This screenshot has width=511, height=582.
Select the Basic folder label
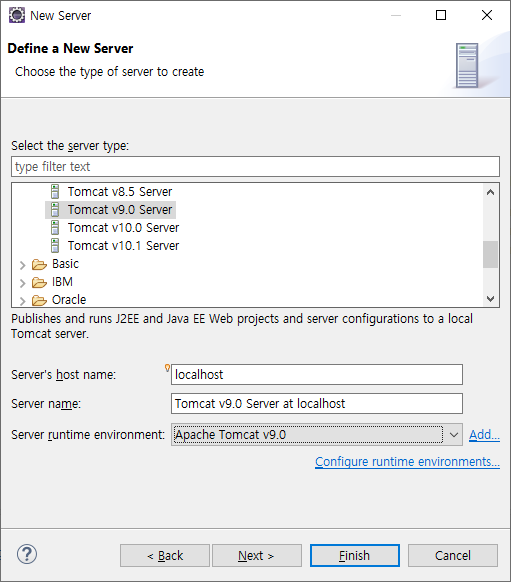[65, 264]
